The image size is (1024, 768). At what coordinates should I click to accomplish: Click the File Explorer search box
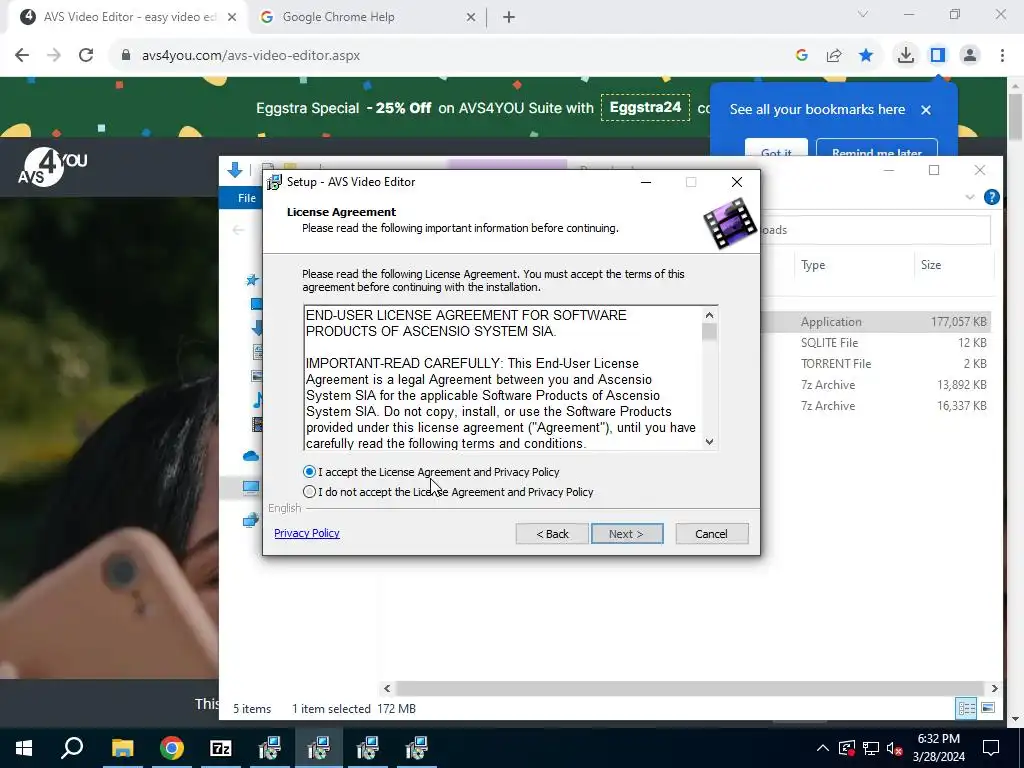coord(875,230)
